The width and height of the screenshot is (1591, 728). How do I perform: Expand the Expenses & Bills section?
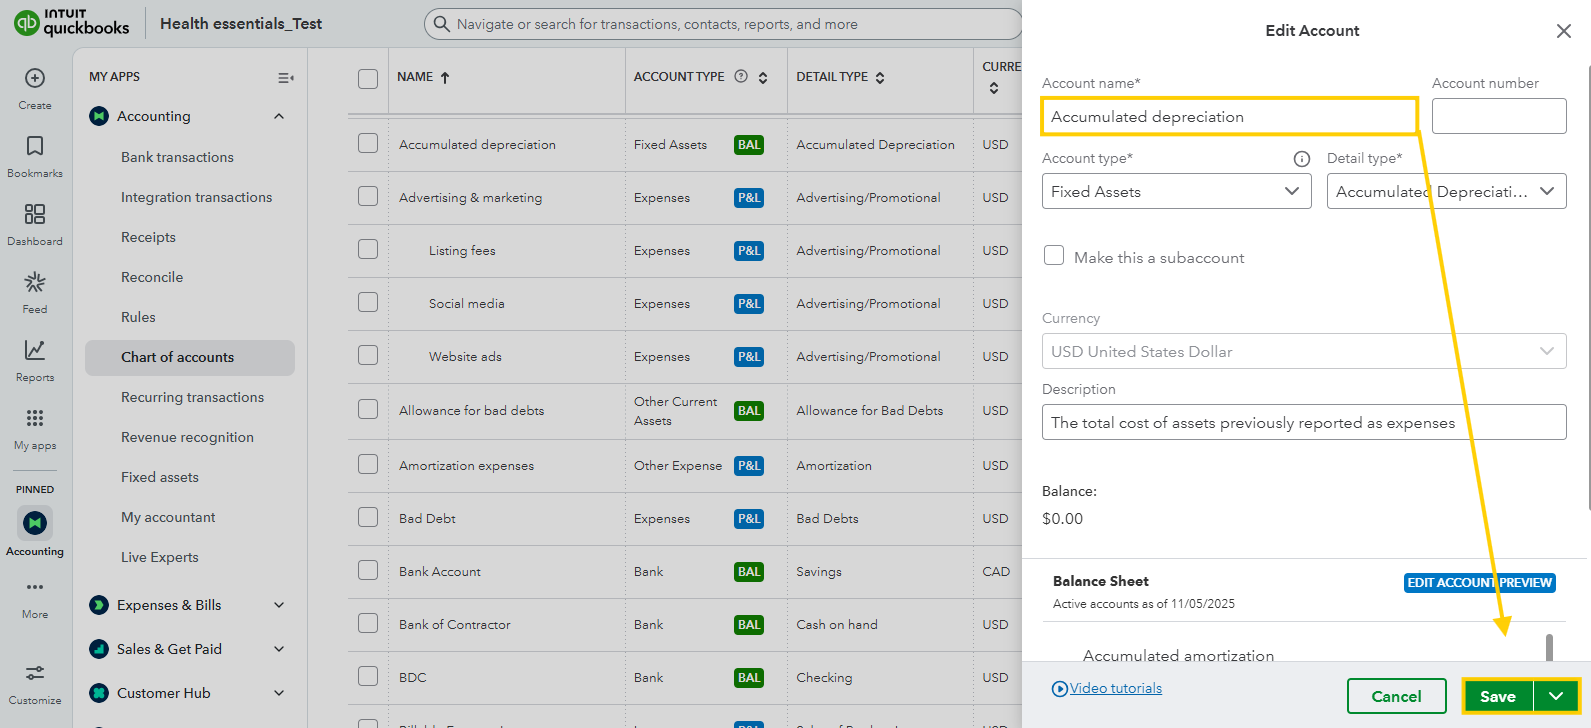tap(279, 605)
